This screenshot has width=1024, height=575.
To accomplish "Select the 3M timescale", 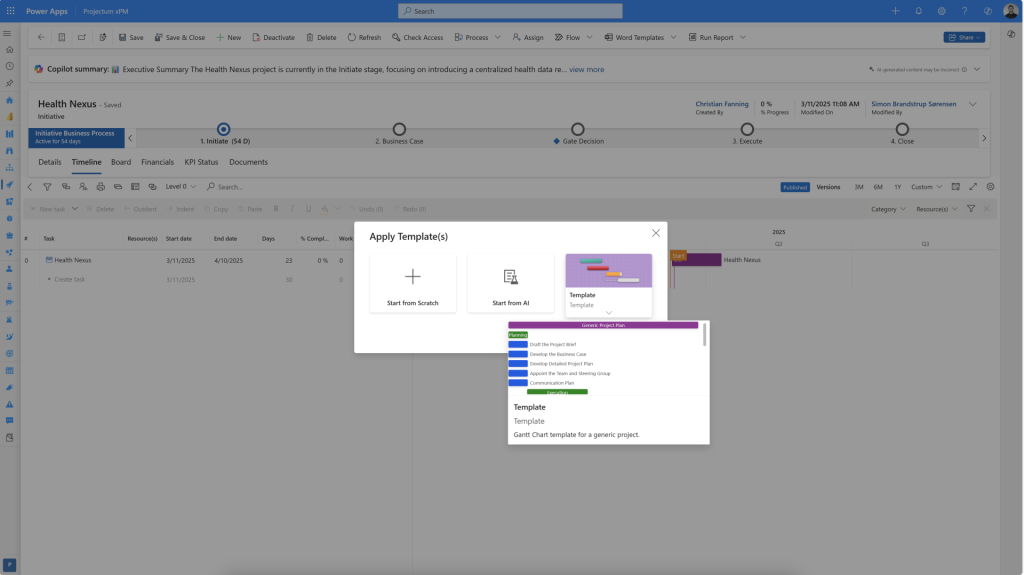I will coord(859,187).
